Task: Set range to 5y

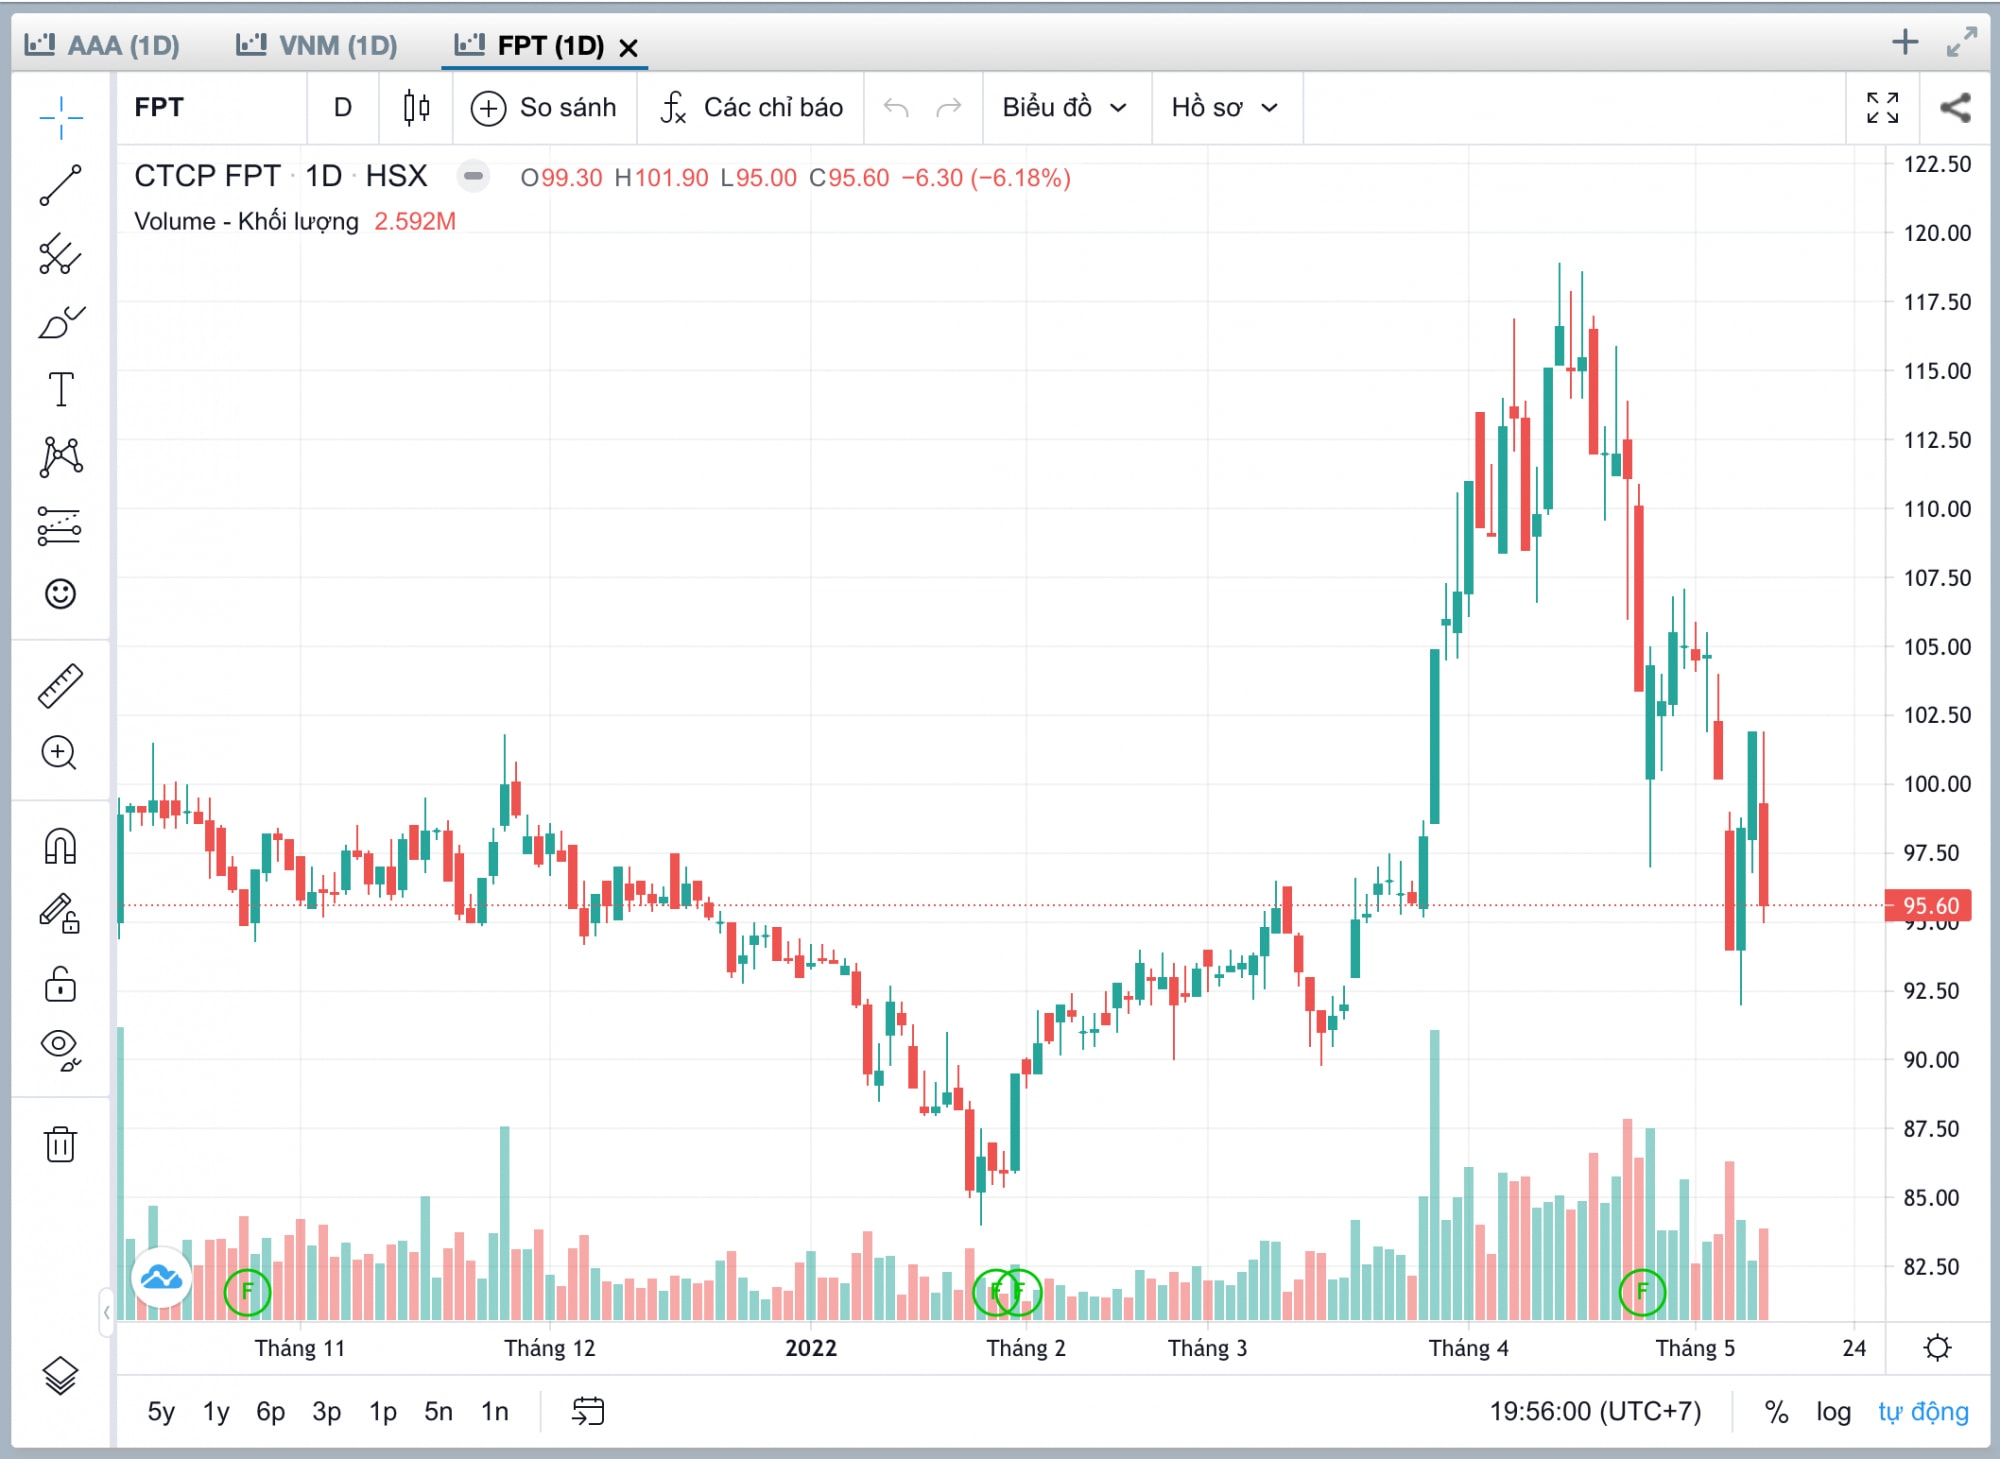Action: 161,1411
